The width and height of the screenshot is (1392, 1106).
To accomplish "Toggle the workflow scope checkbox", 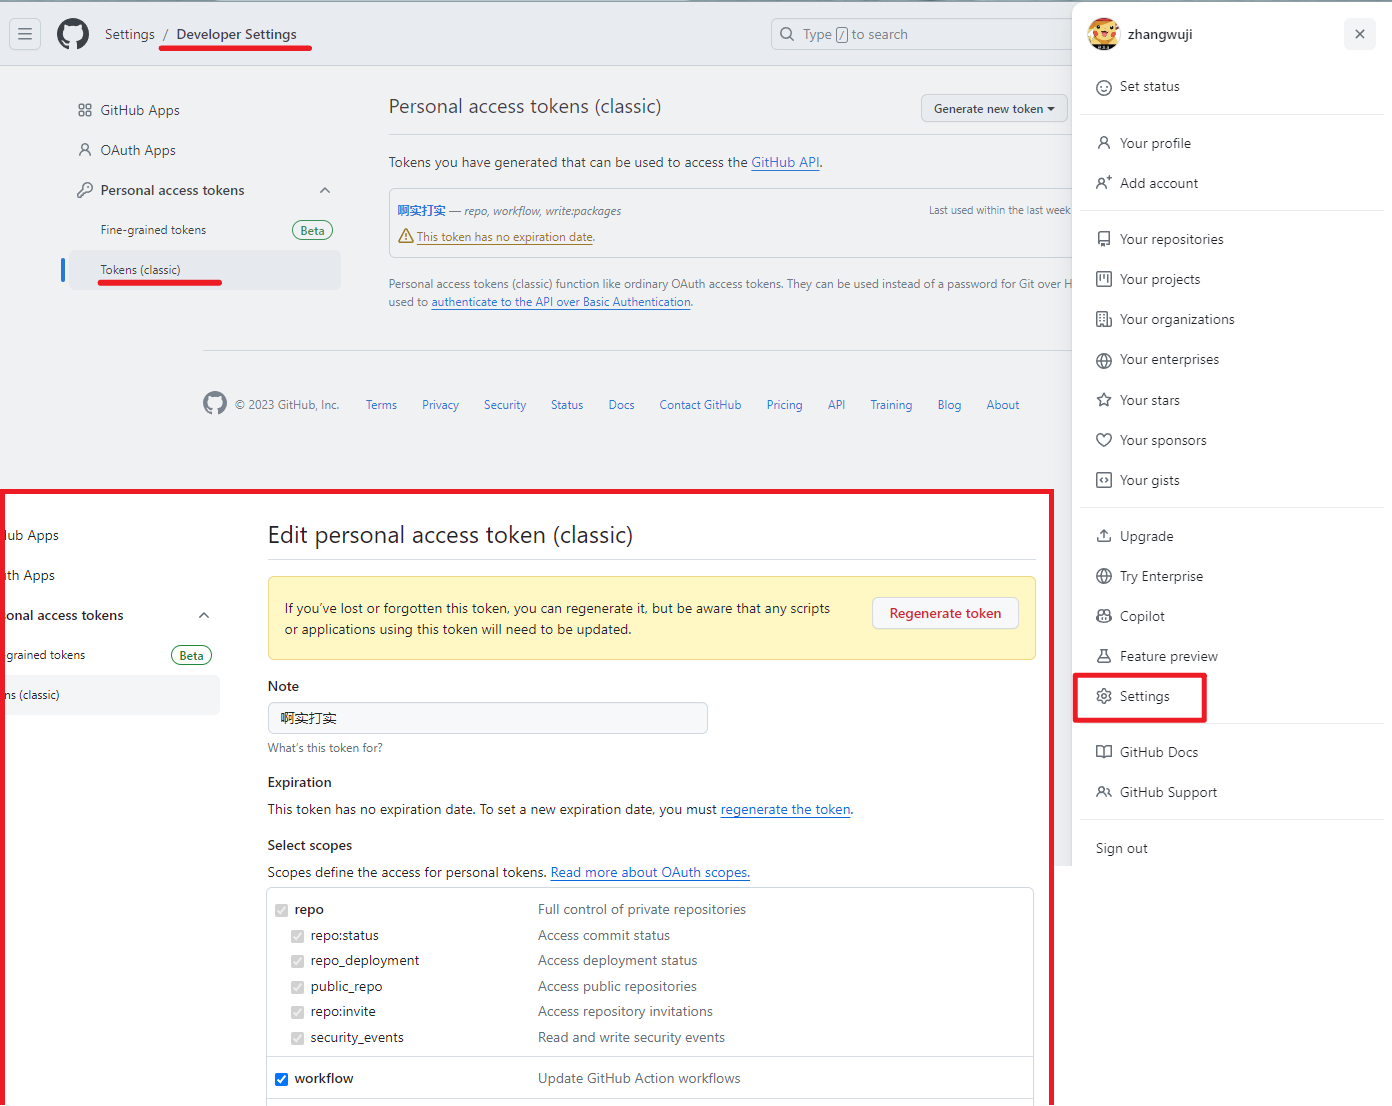I will [x=282, y=1079].
